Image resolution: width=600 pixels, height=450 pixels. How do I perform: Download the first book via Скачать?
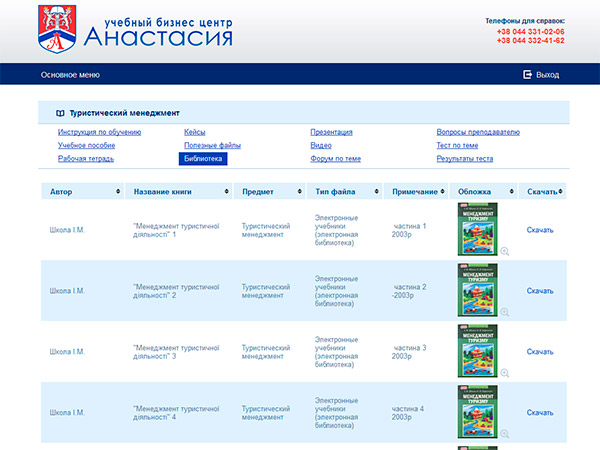[x=540, y=230]
